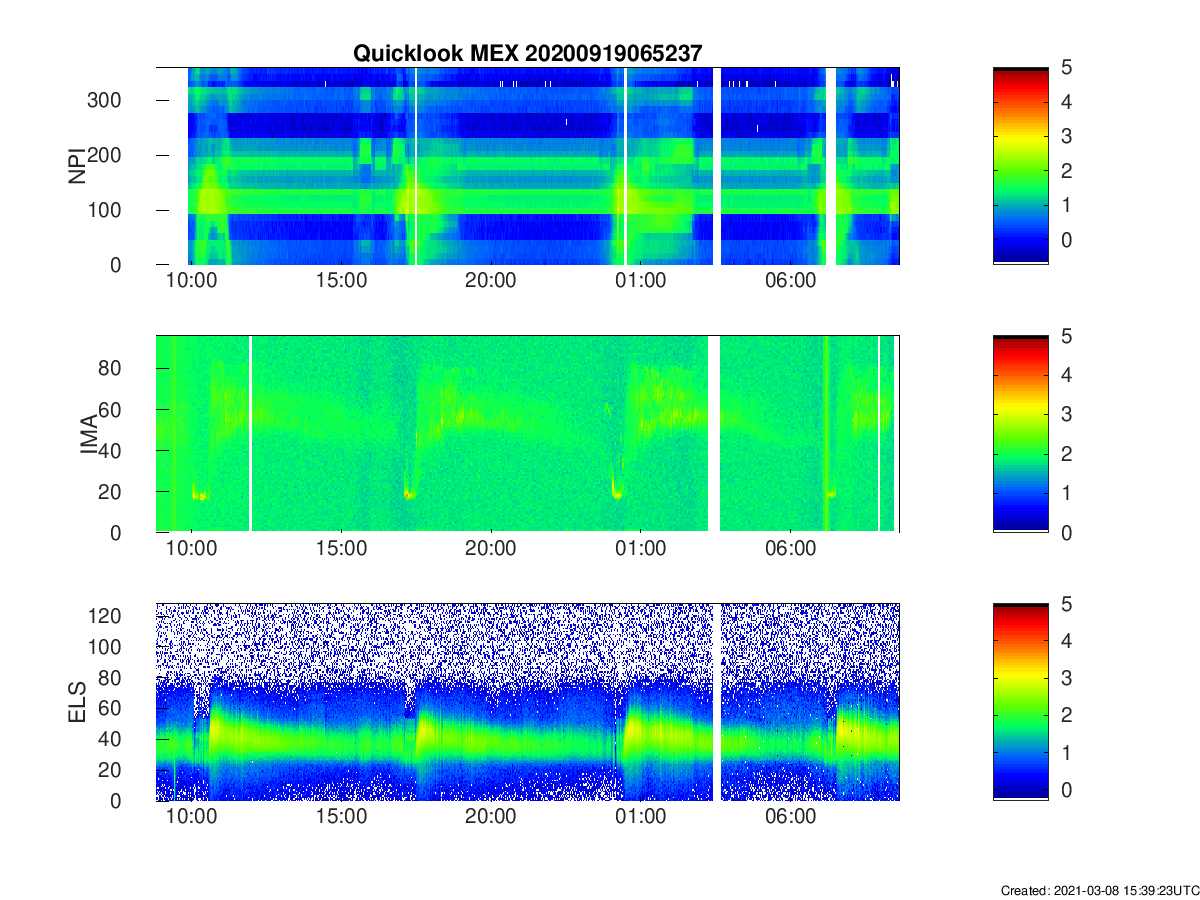Click the 01:00 time label under IMA plot
This screenshot has height=900, width=1200.
[640, 549]
